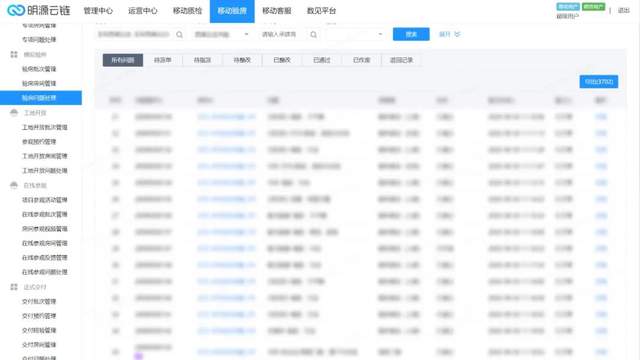Image resolution: width=640 pixels, height=360 pixels.
Task: Click the grid icon of the 模拟验房 section
Action: pos(14,54)
